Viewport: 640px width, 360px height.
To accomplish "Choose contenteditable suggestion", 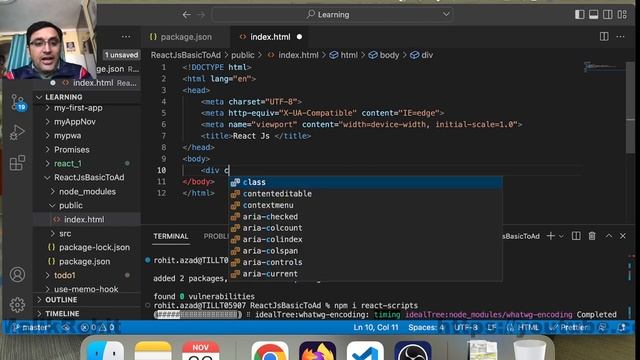I will (x=365, y=193).
